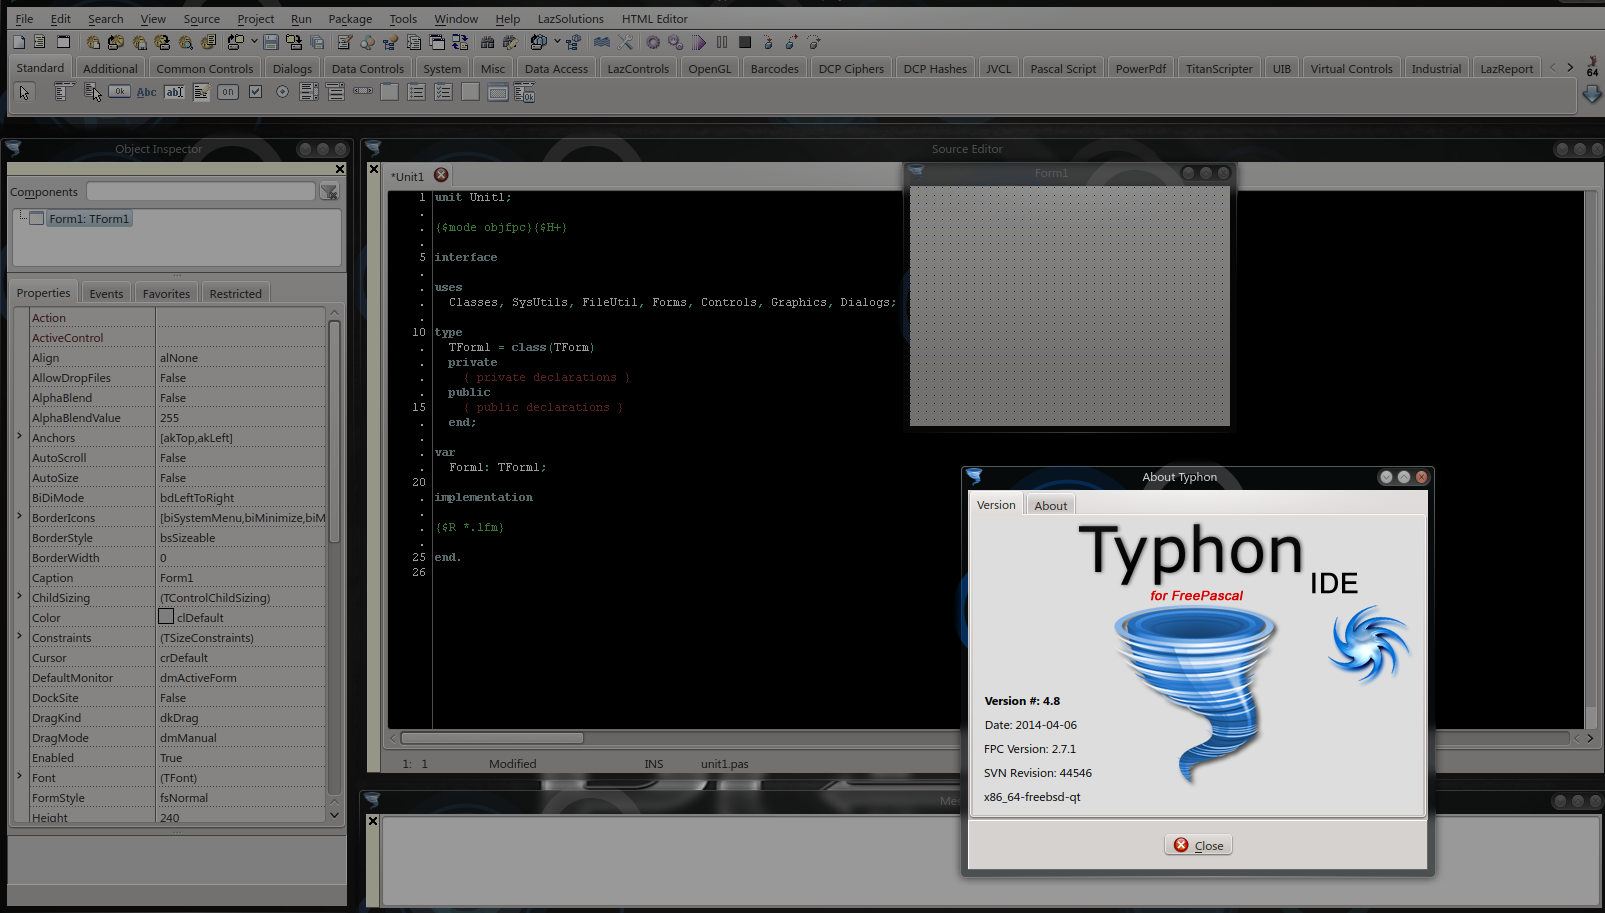Open the Events tab in Object Inspector
1605x913 pixels.
(106, 294)
